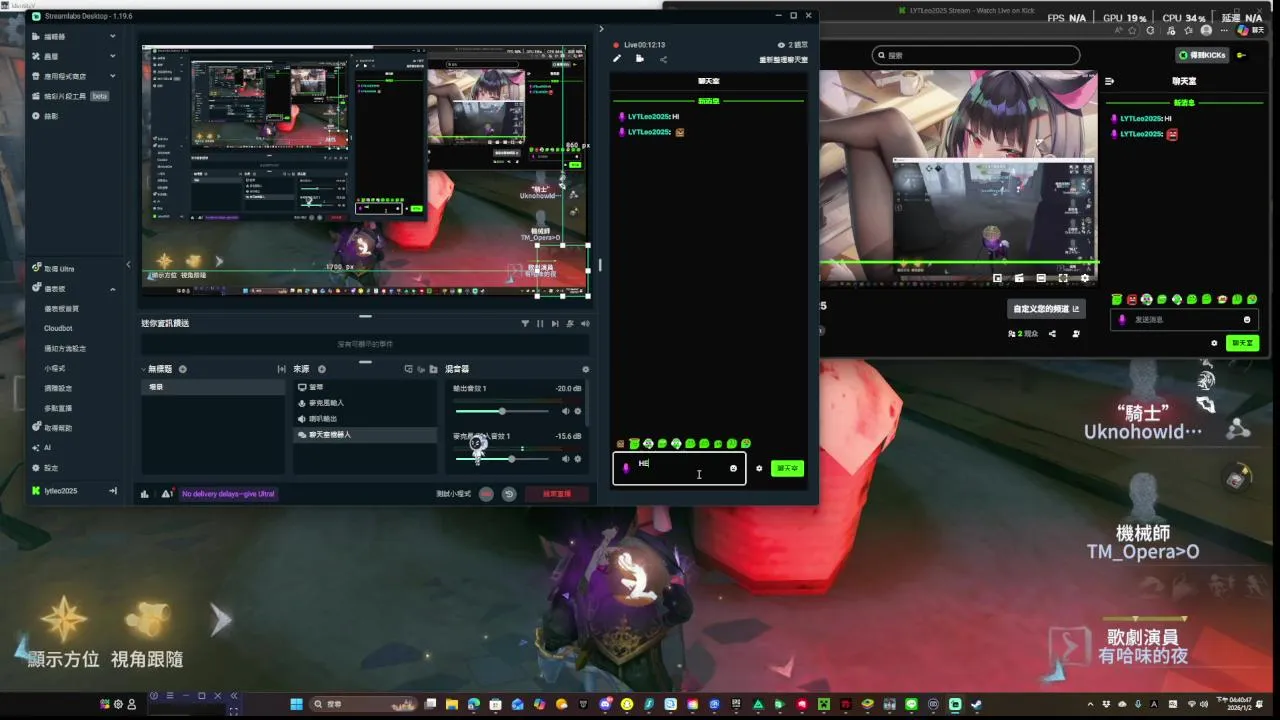Collapse the chat panel with the right arrow

(601, 28)
